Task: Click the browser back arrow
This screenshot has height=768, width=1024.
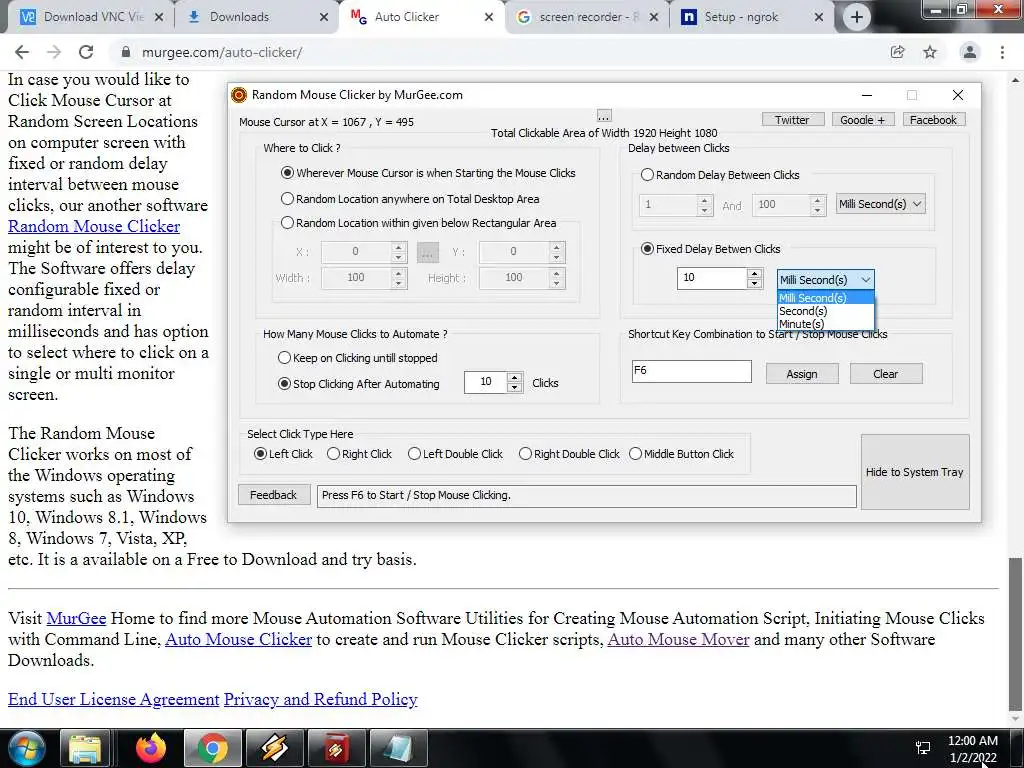Action: point(22,52)
